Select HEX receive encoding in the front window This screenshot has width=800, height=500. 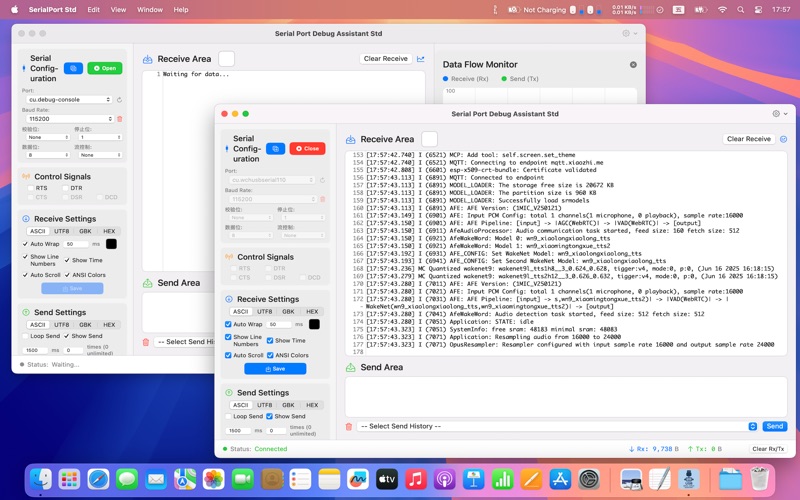point(312,311)
